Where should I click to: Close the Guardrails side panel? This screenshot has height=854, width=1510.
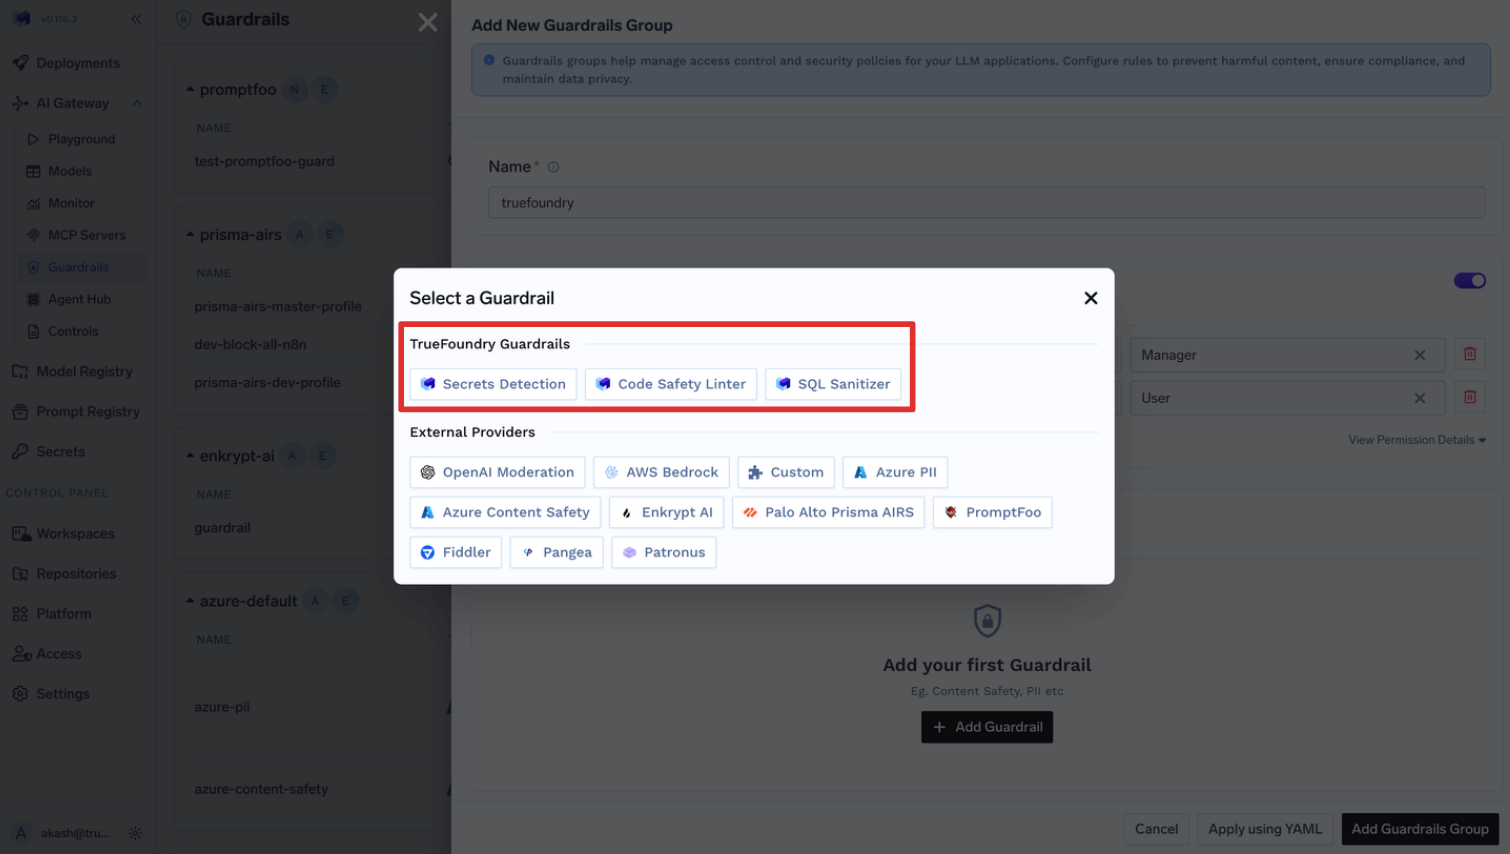428,22
